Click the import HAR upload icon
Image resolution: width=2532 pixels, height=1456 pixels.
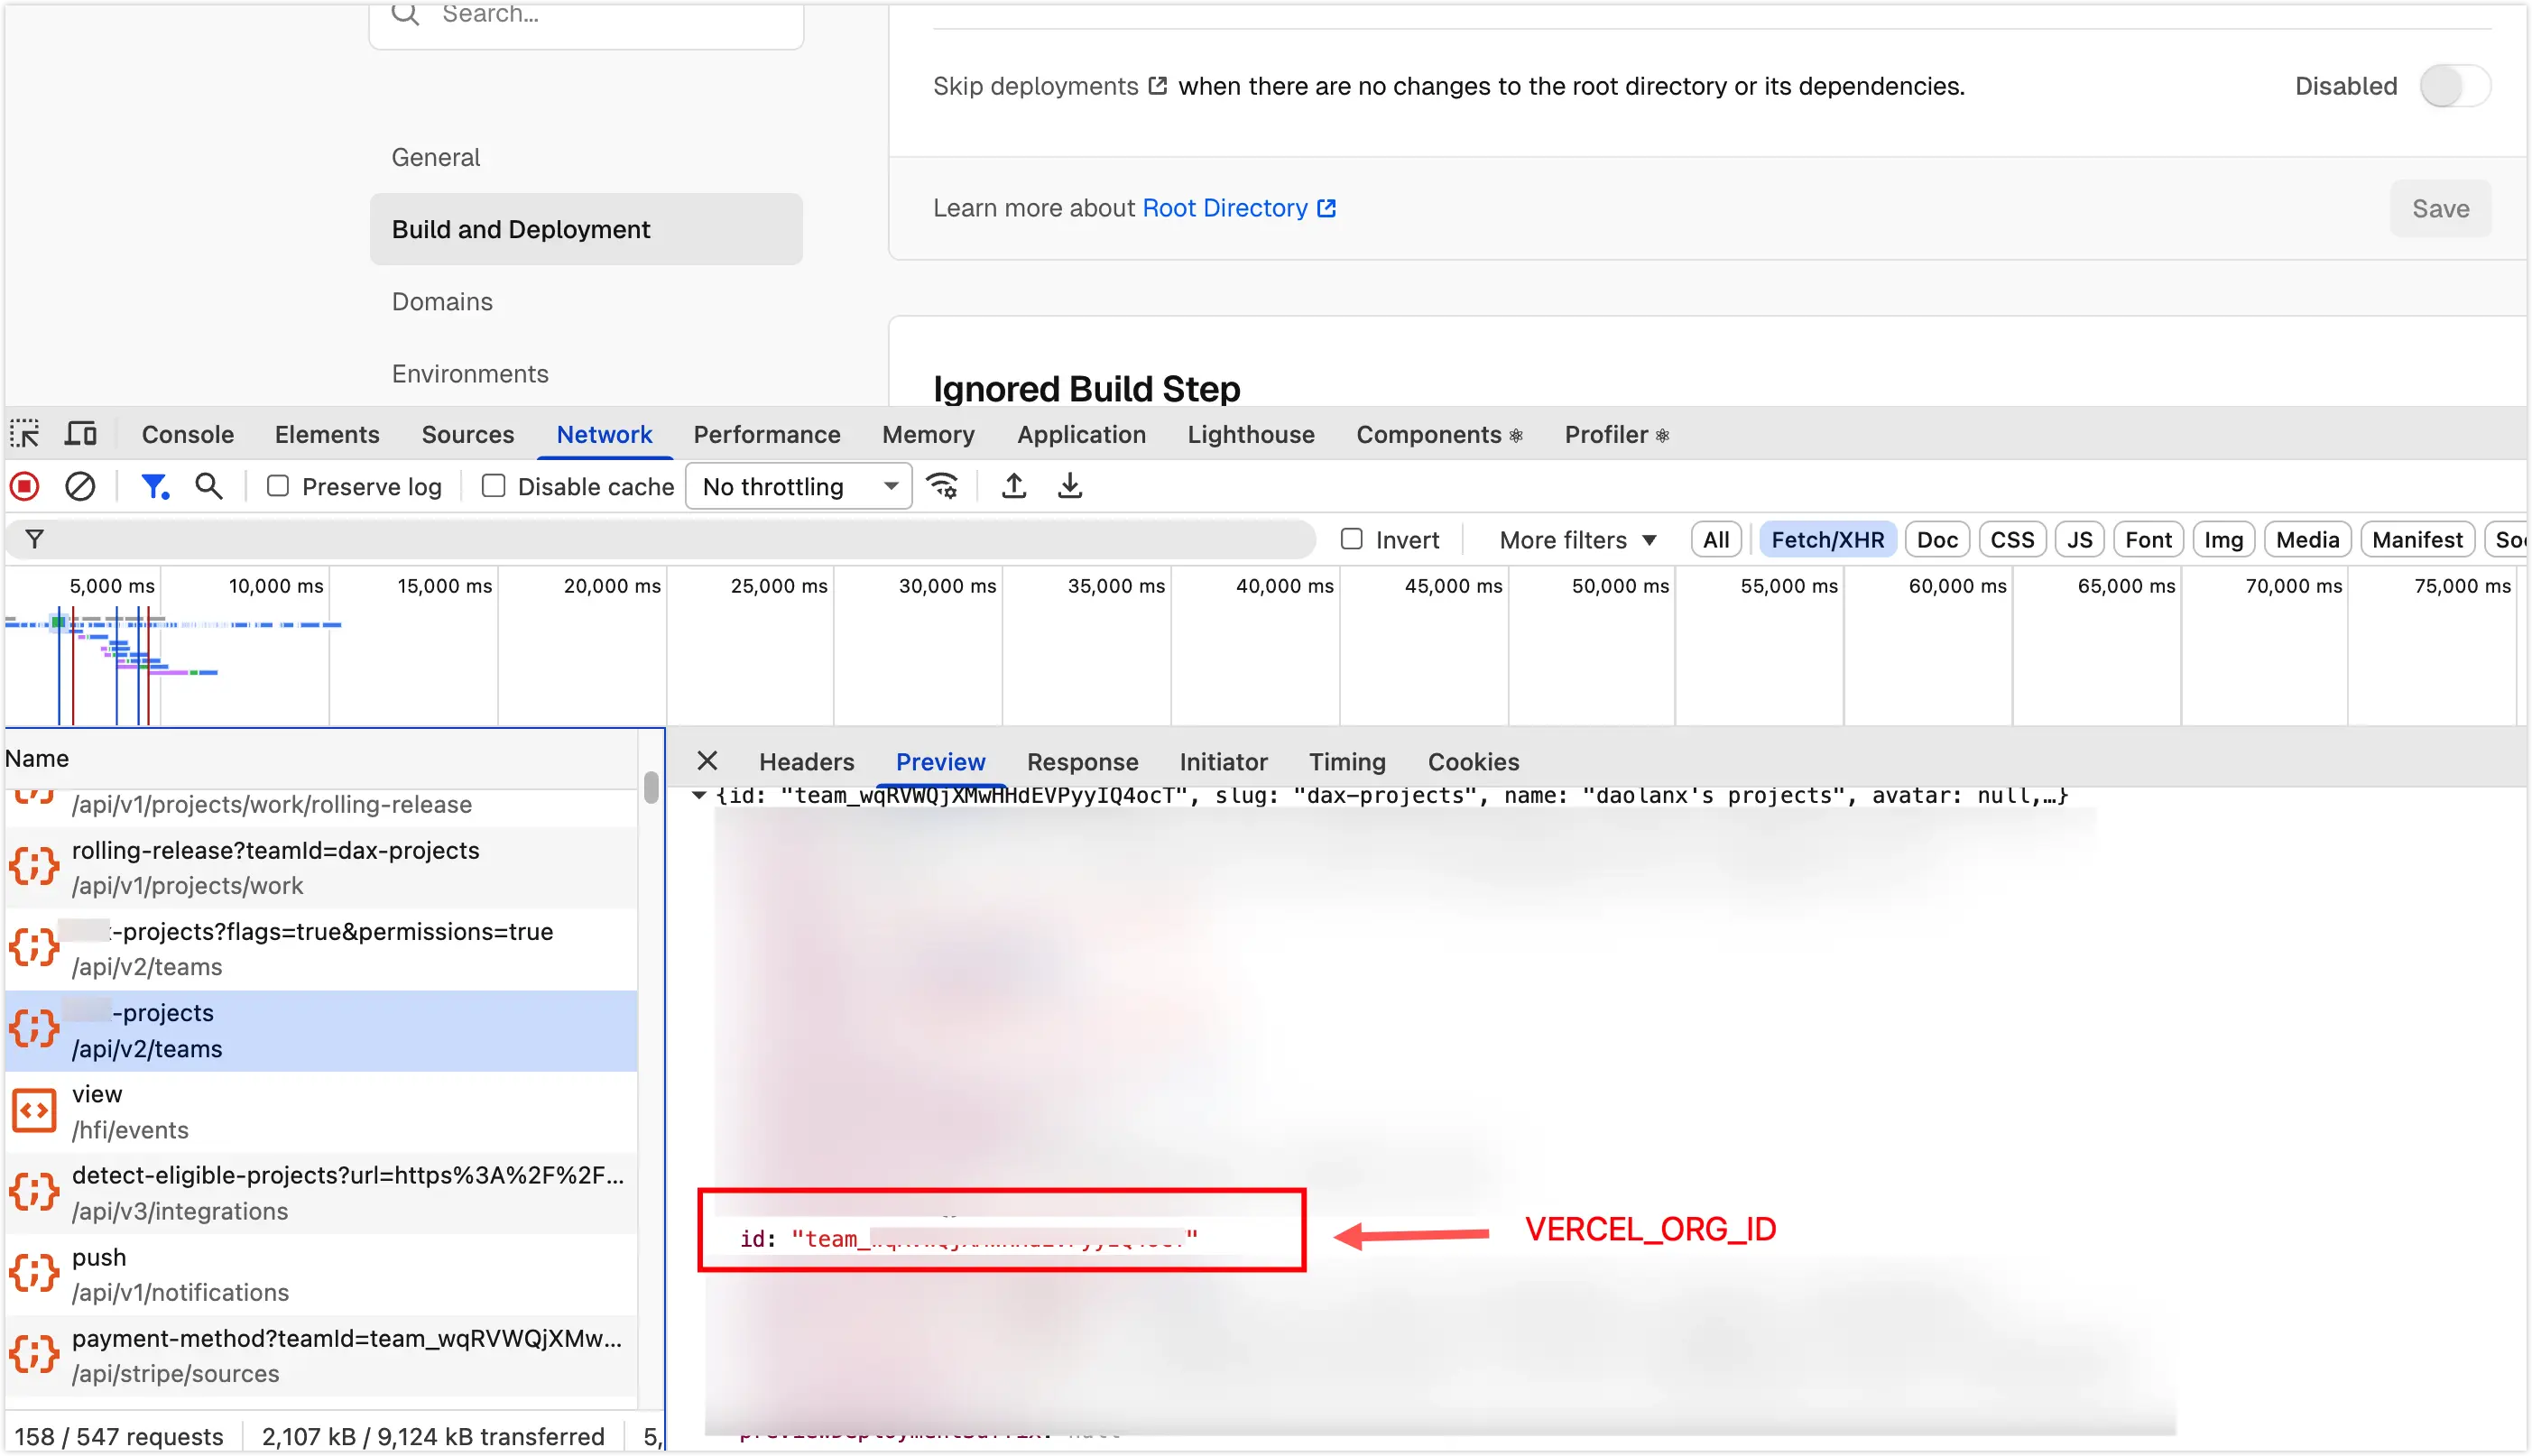1014,487
